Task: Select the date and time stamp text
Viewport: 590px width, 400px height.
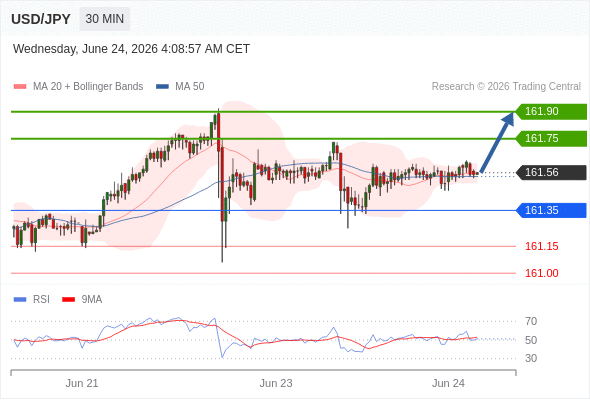Action: [x=131, y=49]
